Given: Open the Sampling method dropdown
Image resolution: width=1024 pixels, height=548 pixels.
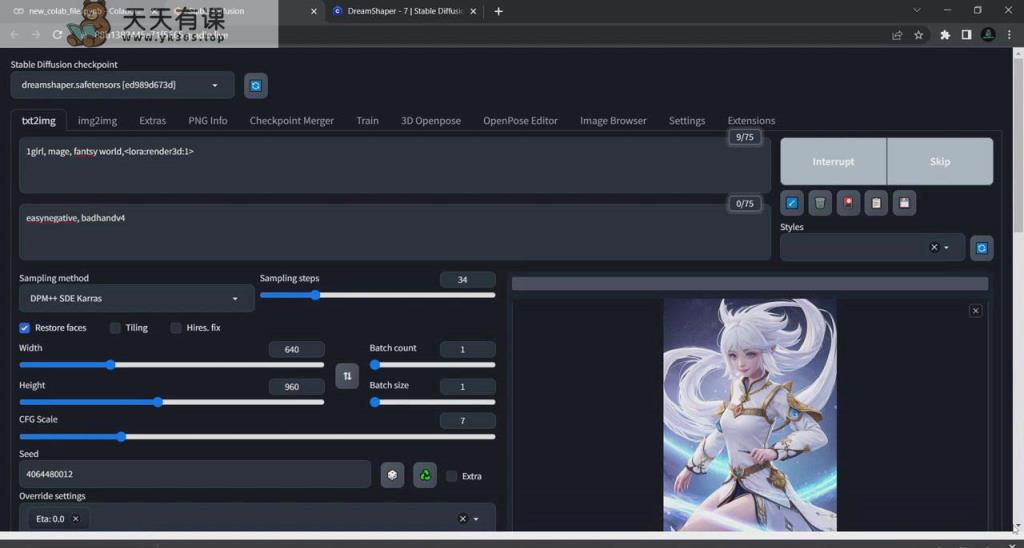Looking at the screenshot, I should pos(136,298).
